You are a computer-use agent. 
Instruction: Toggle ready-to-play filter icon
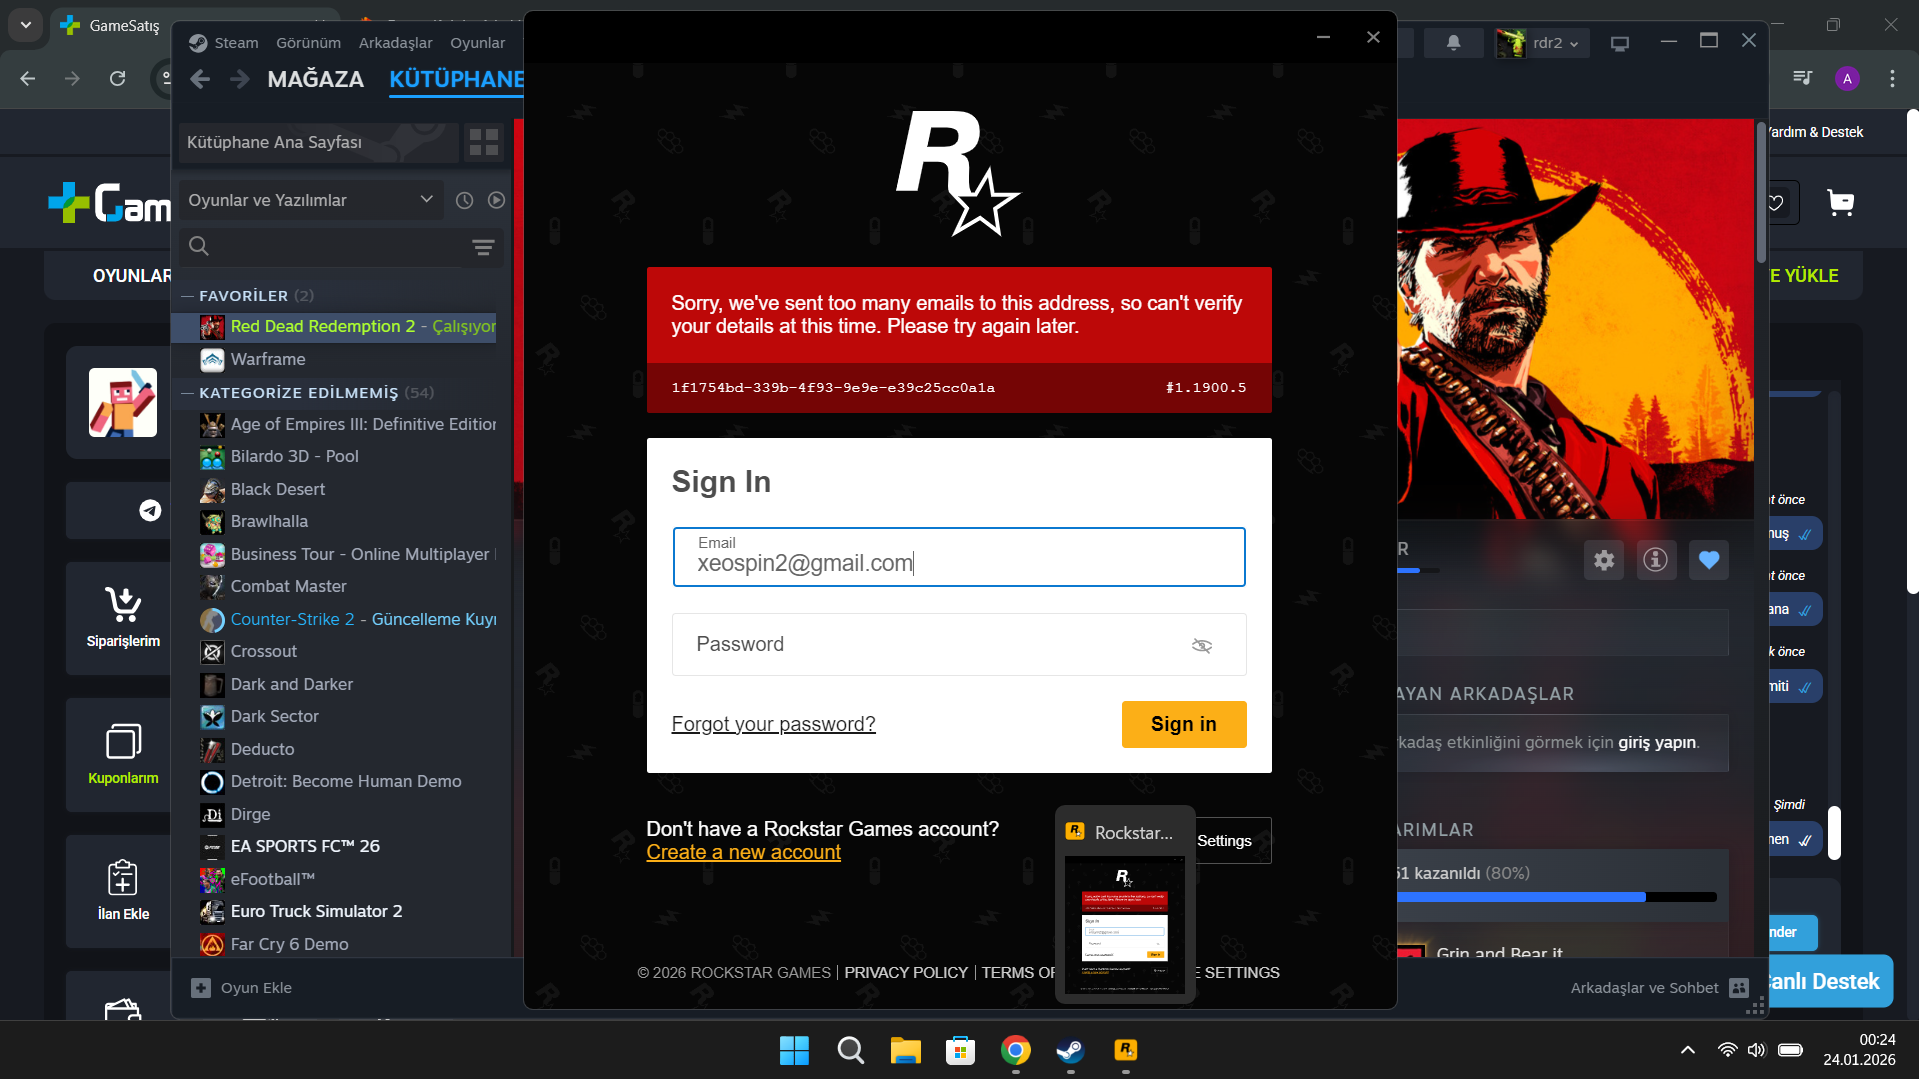[496, 200]
